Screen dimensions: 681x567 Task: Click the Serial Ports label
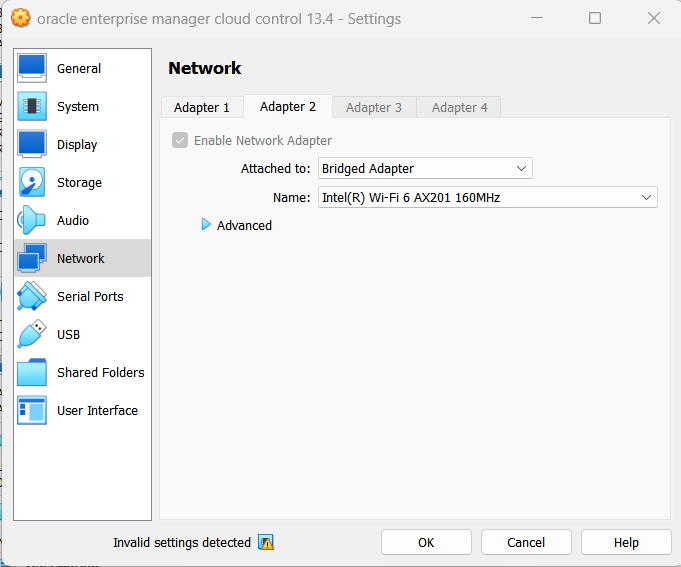[x=90, y=297]
